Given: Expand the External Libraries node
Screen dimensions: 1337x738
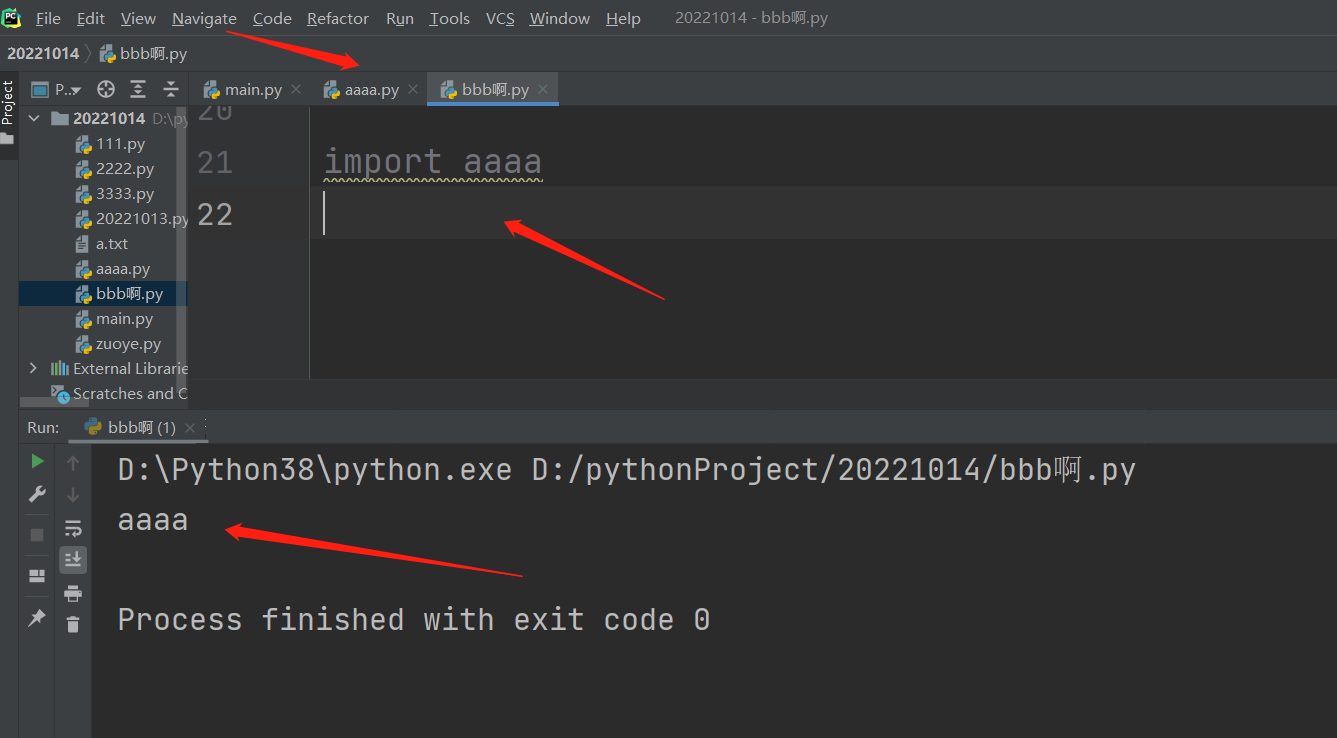Looking at the screenshot, I should coord(33,369).
